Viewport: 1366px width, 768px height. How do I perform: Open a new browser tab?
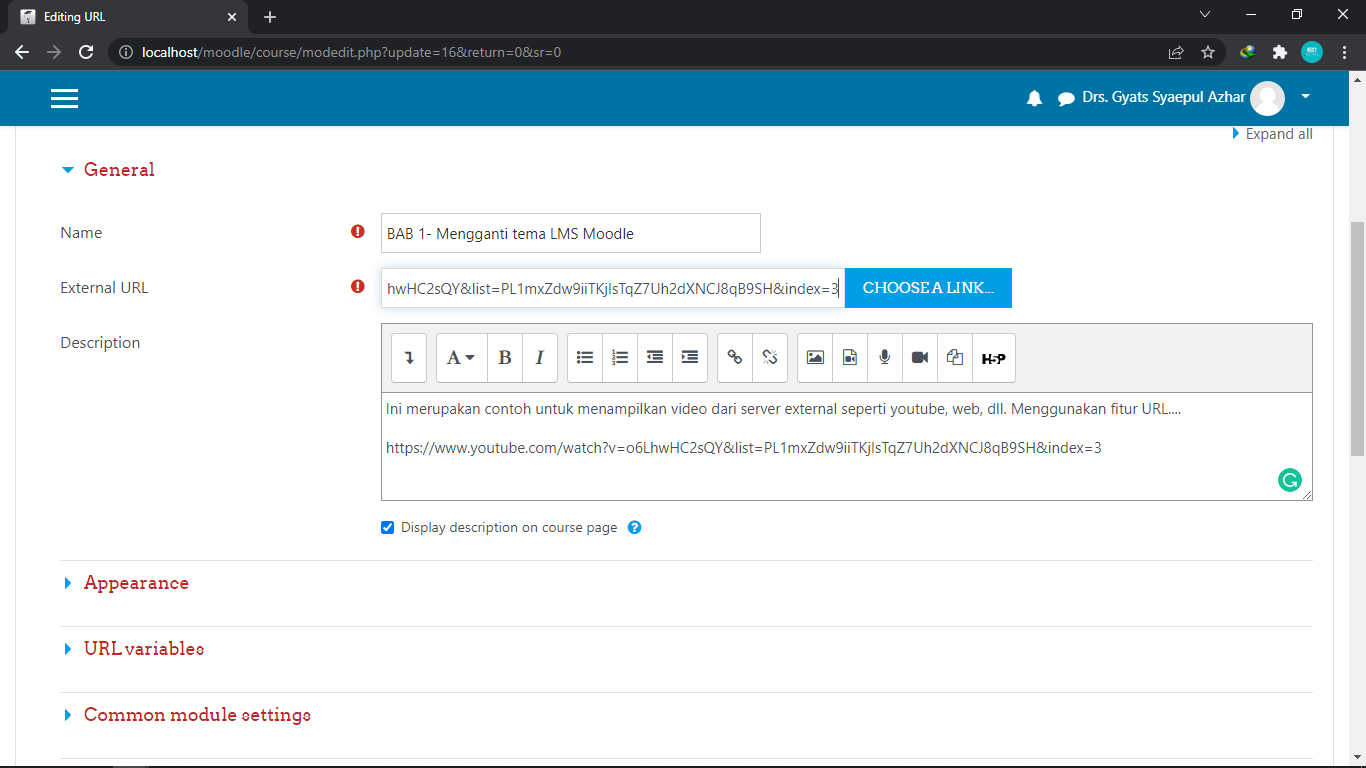[x=270, y=17]
